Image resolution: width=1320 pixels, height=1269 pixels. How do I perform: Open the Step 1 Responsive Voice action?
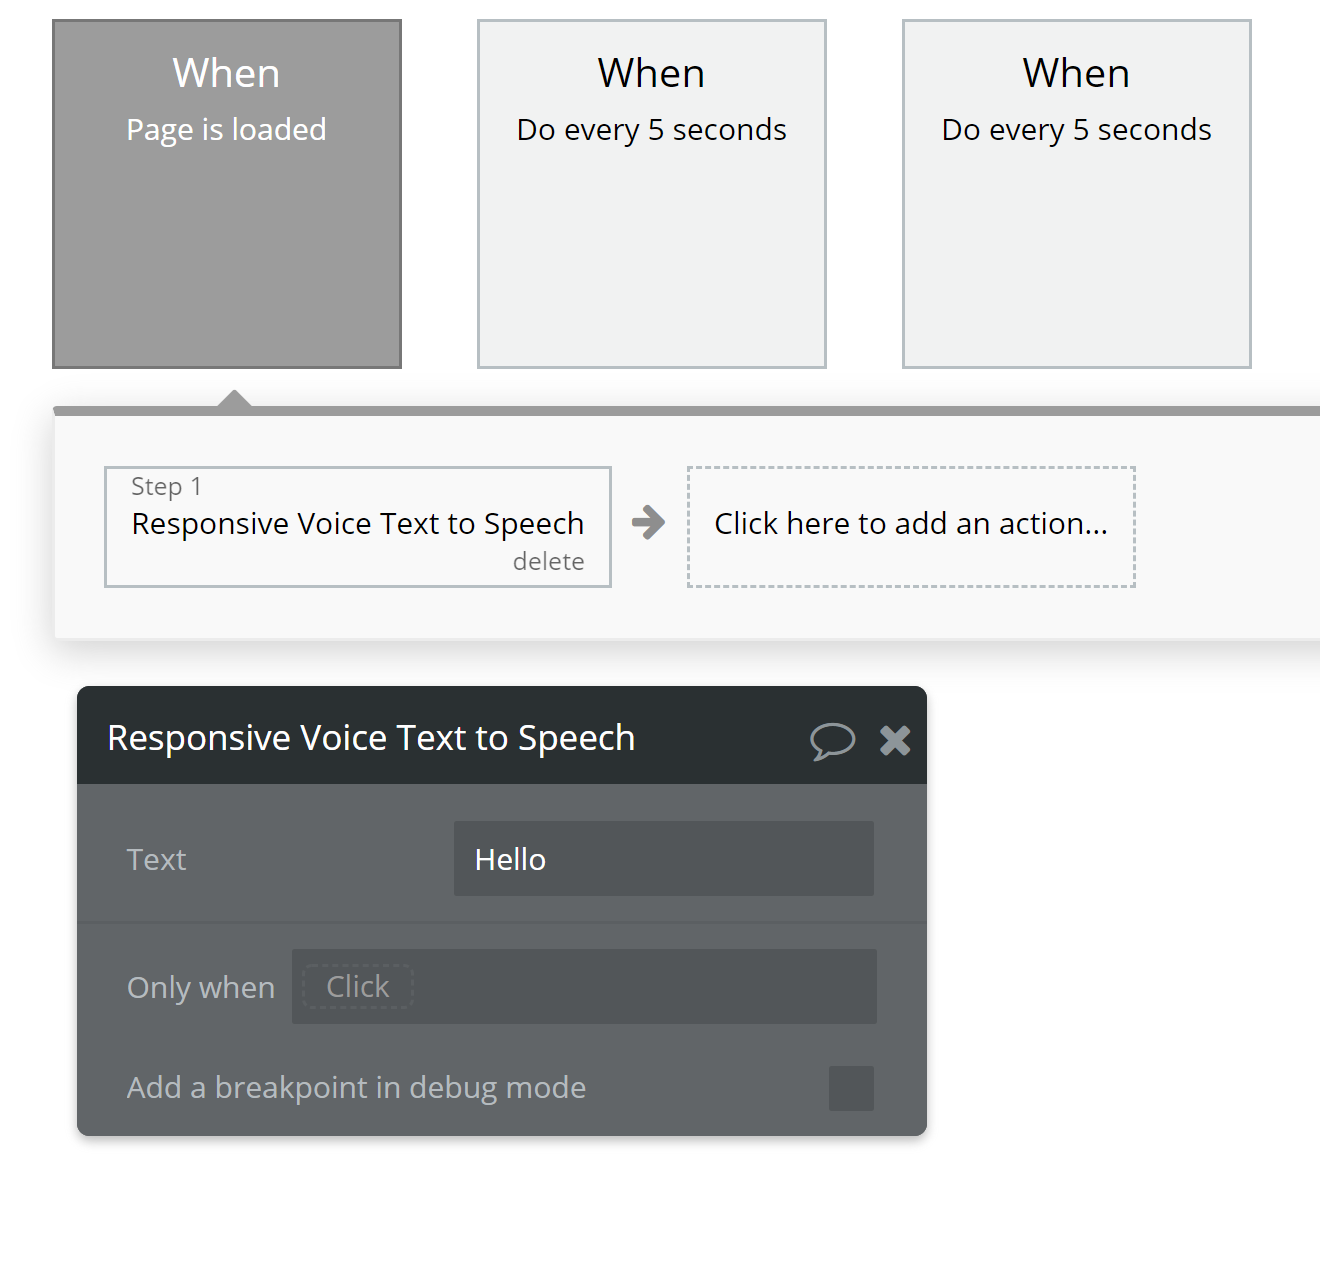(358, 524)
